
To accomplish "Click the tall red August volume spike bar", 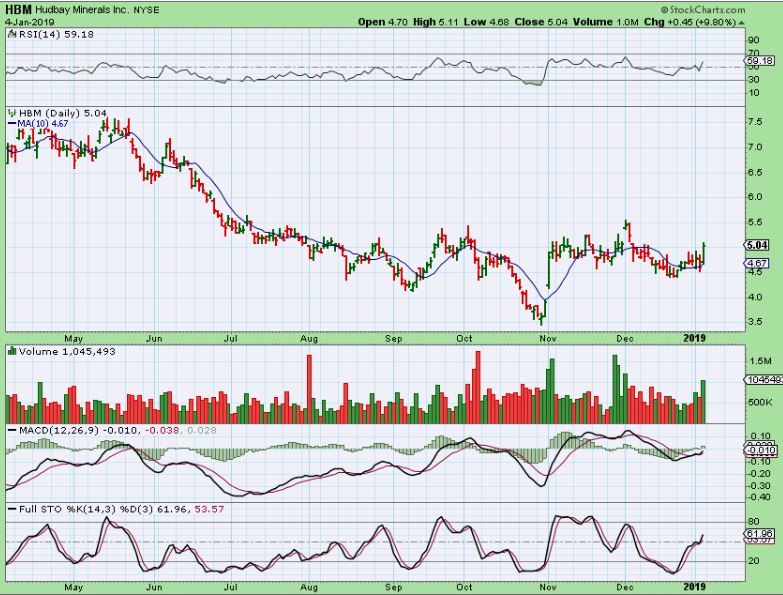I will click(x=309, y=389).
